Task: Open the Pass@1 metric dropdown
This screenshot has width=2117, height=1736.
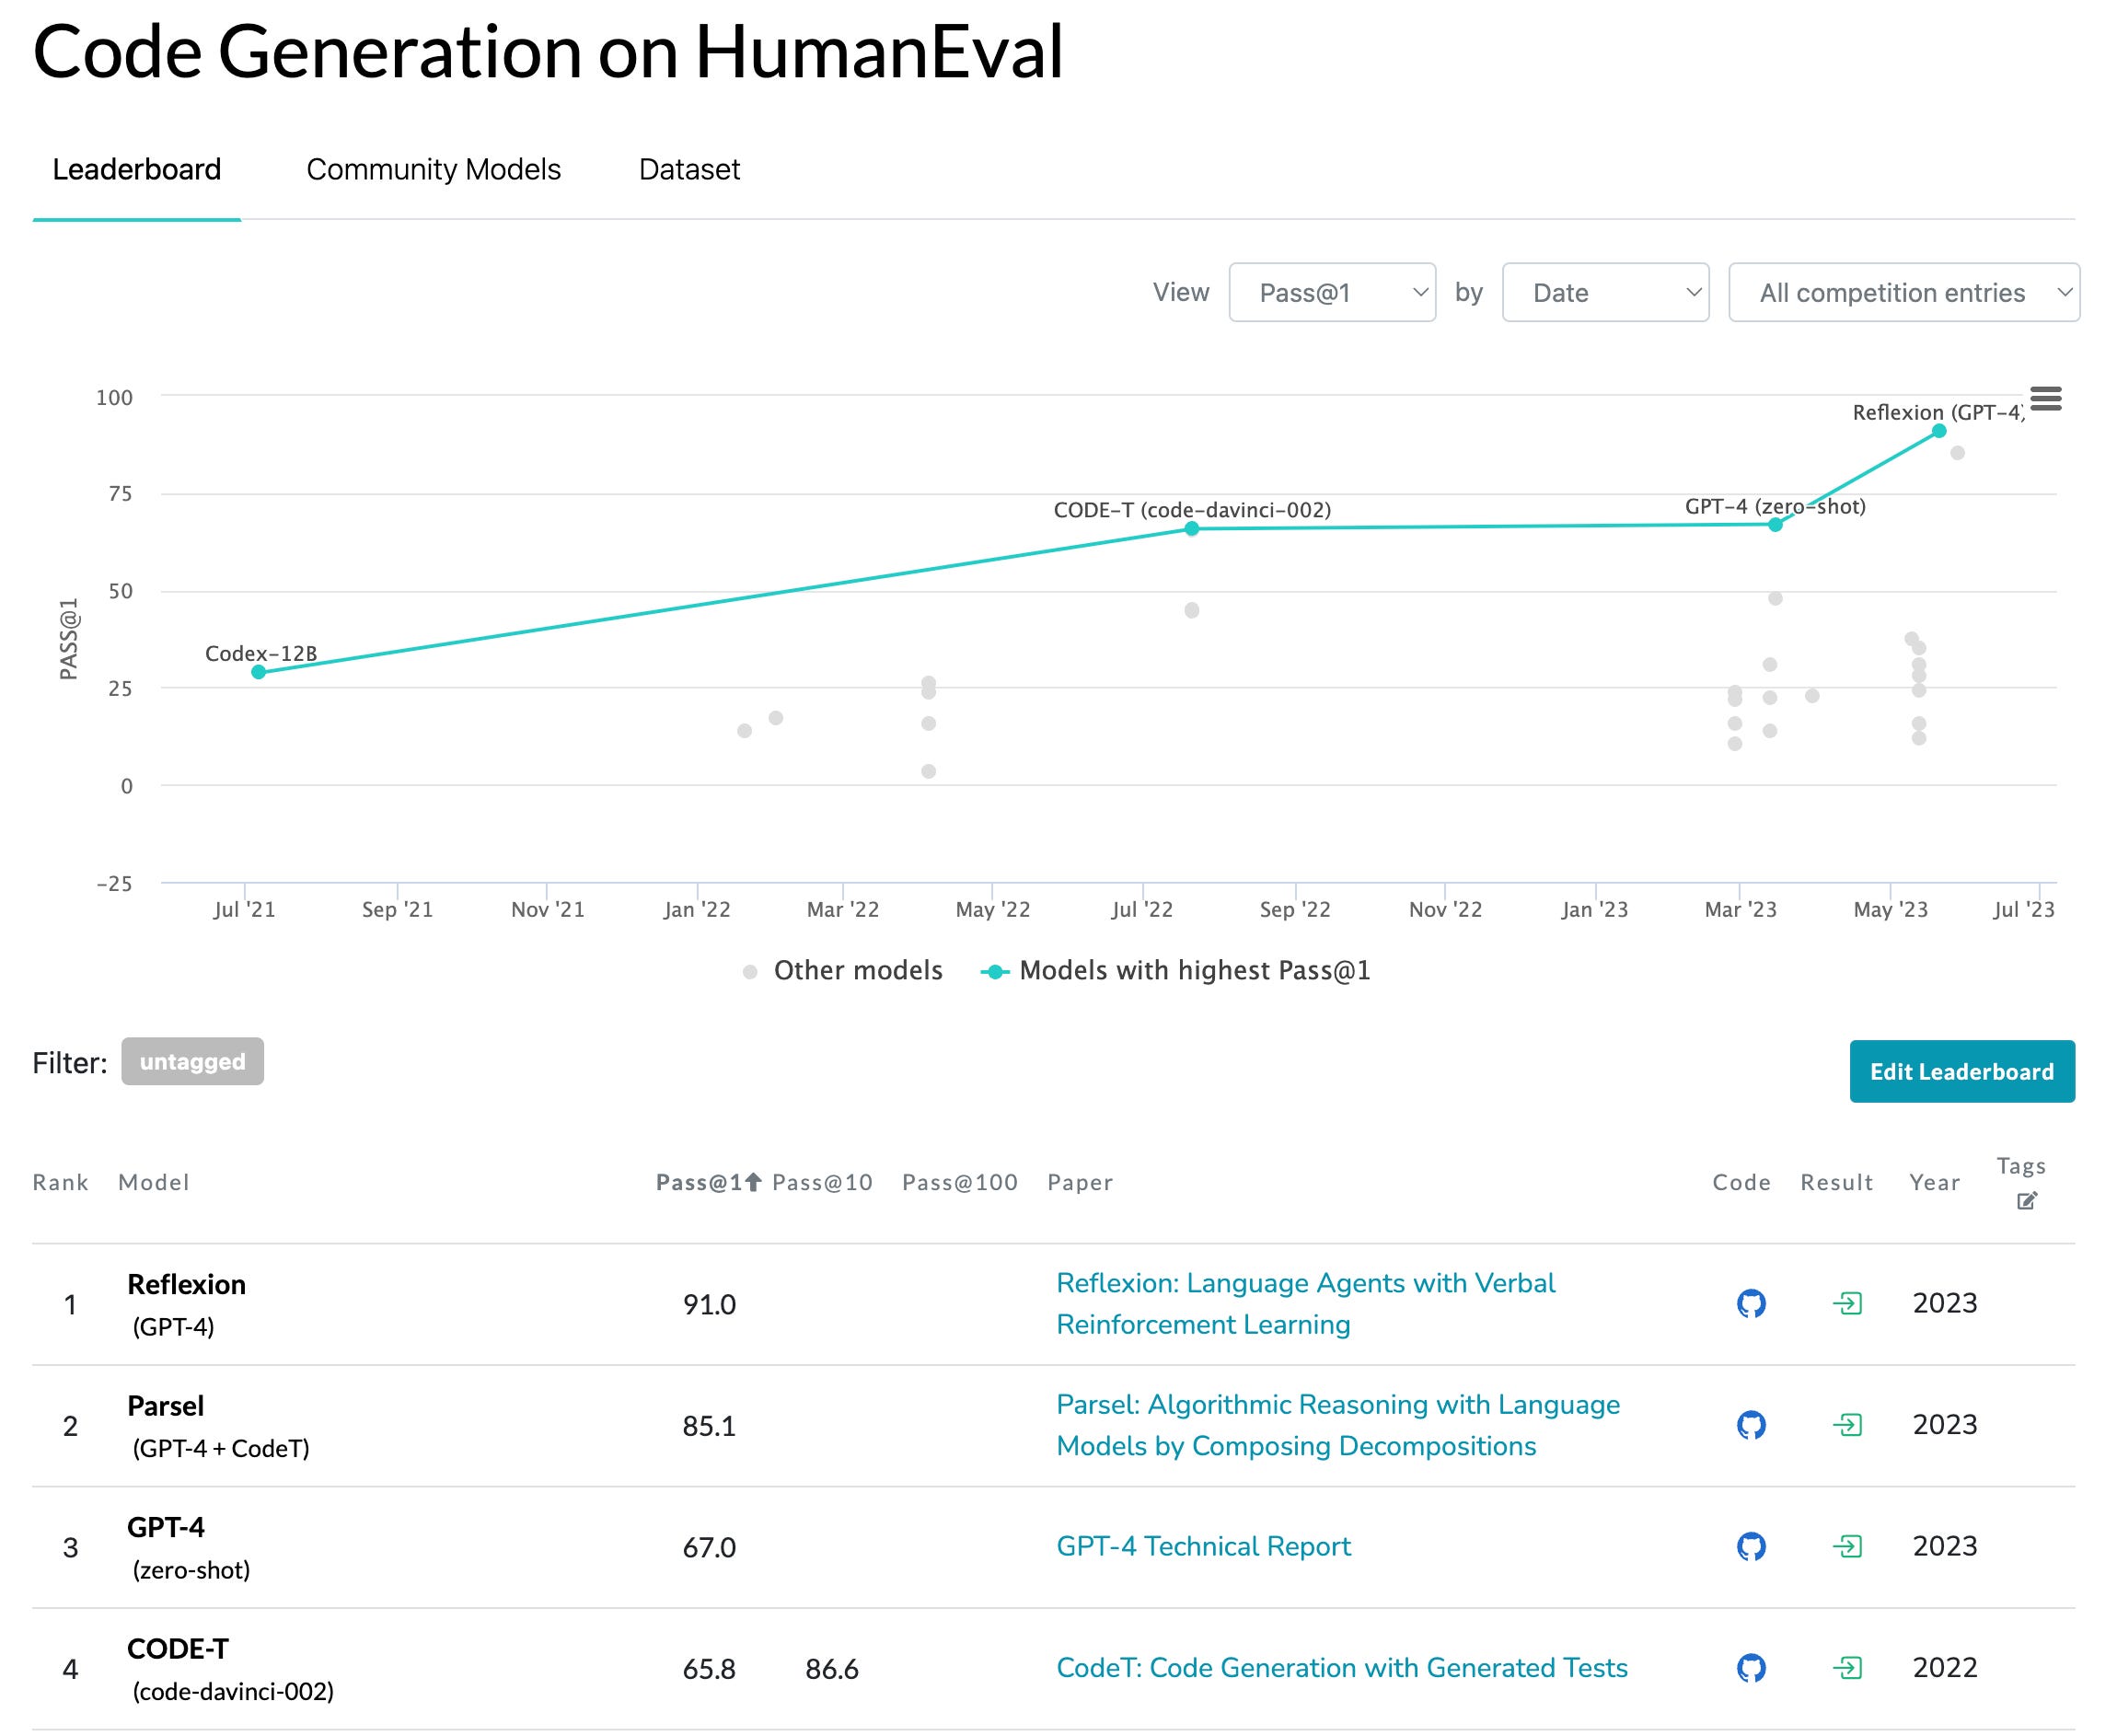Action: coord(1331,292)
